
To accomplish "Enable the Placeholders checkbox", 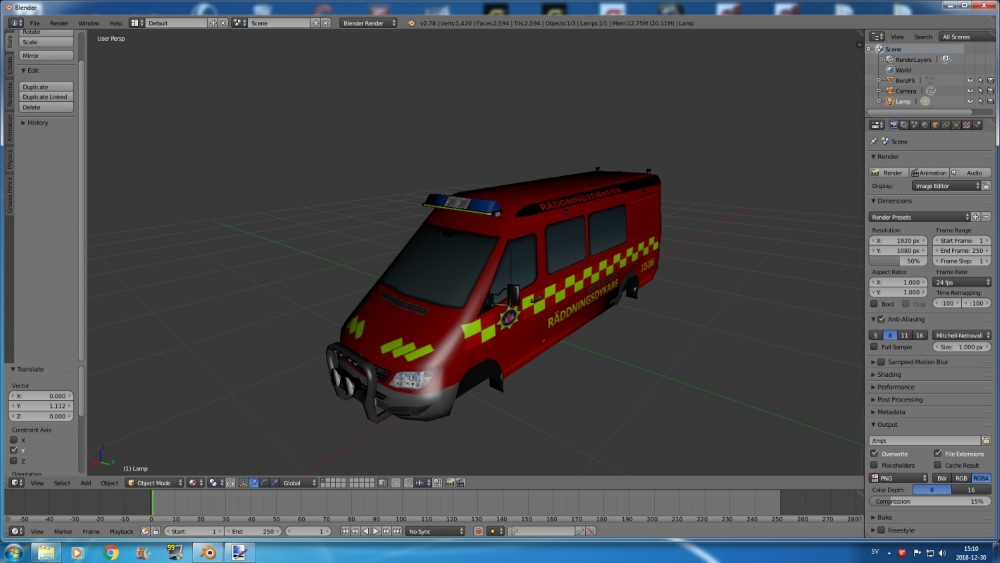I will [874, 465].
